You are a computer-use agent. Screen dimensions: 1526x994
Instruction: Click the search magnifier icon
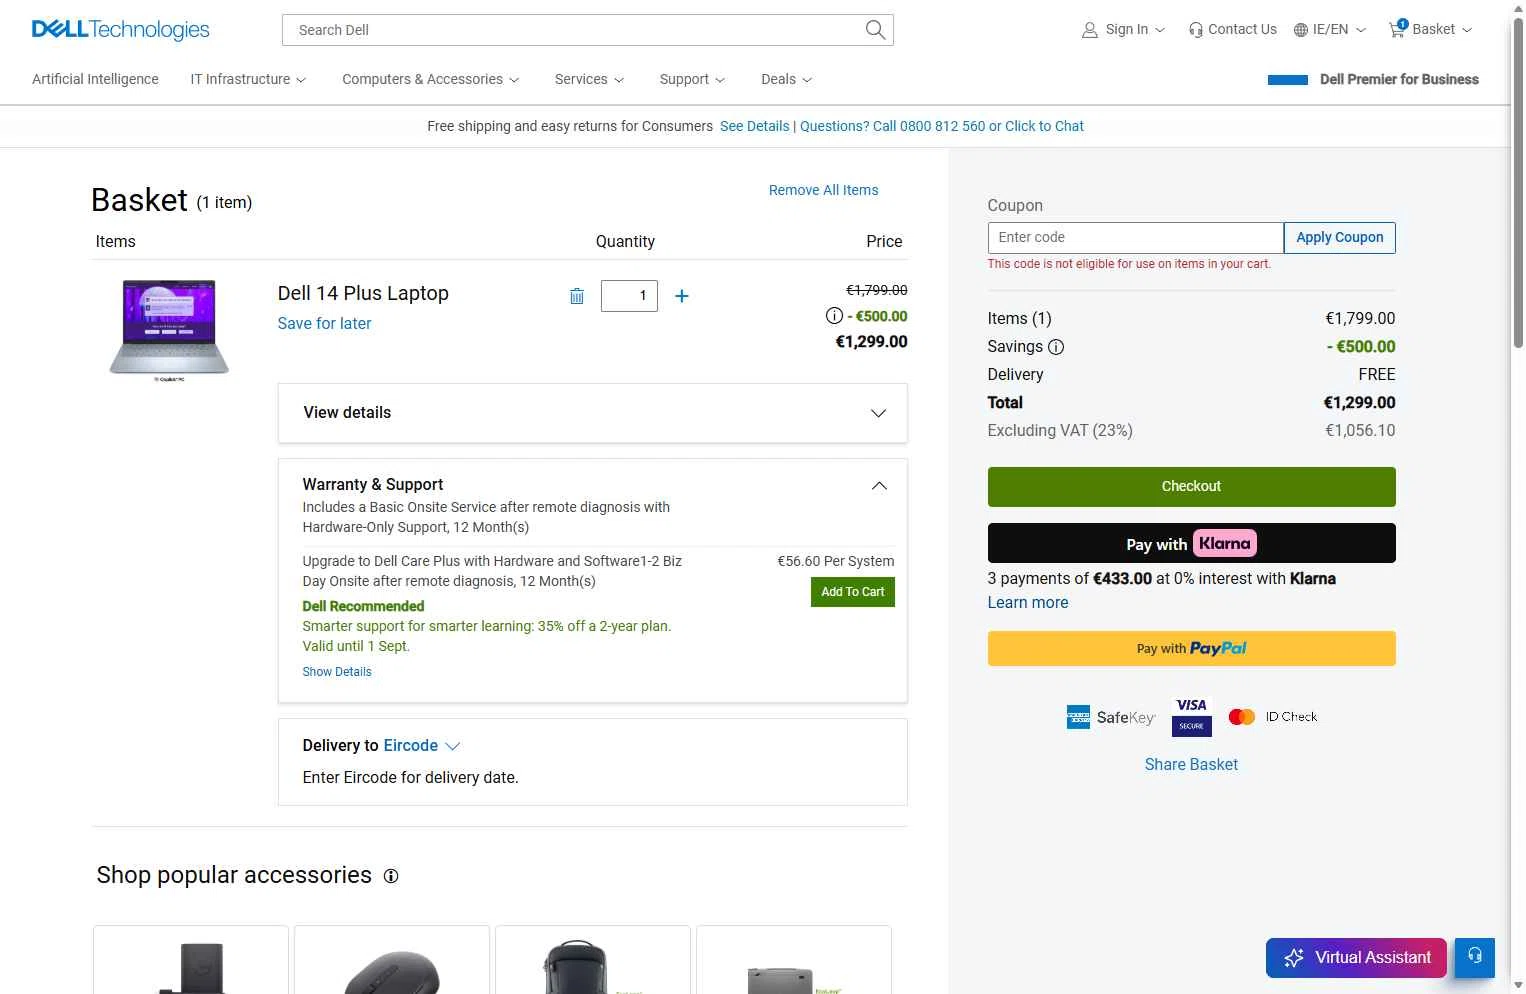coord(875,30)
